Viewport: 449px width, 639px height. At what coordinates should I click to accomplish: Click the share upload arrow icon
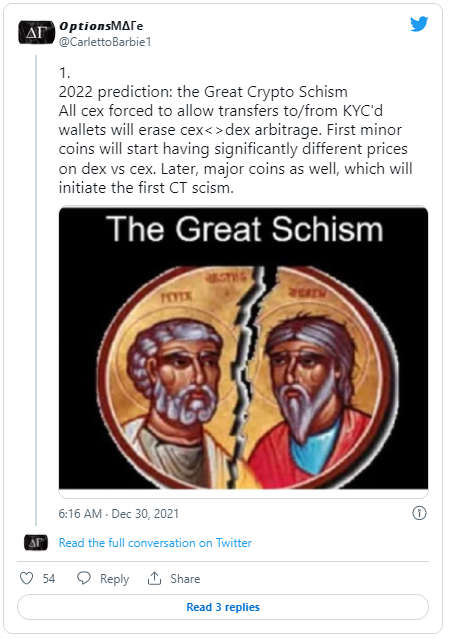[x=154, y=578]
